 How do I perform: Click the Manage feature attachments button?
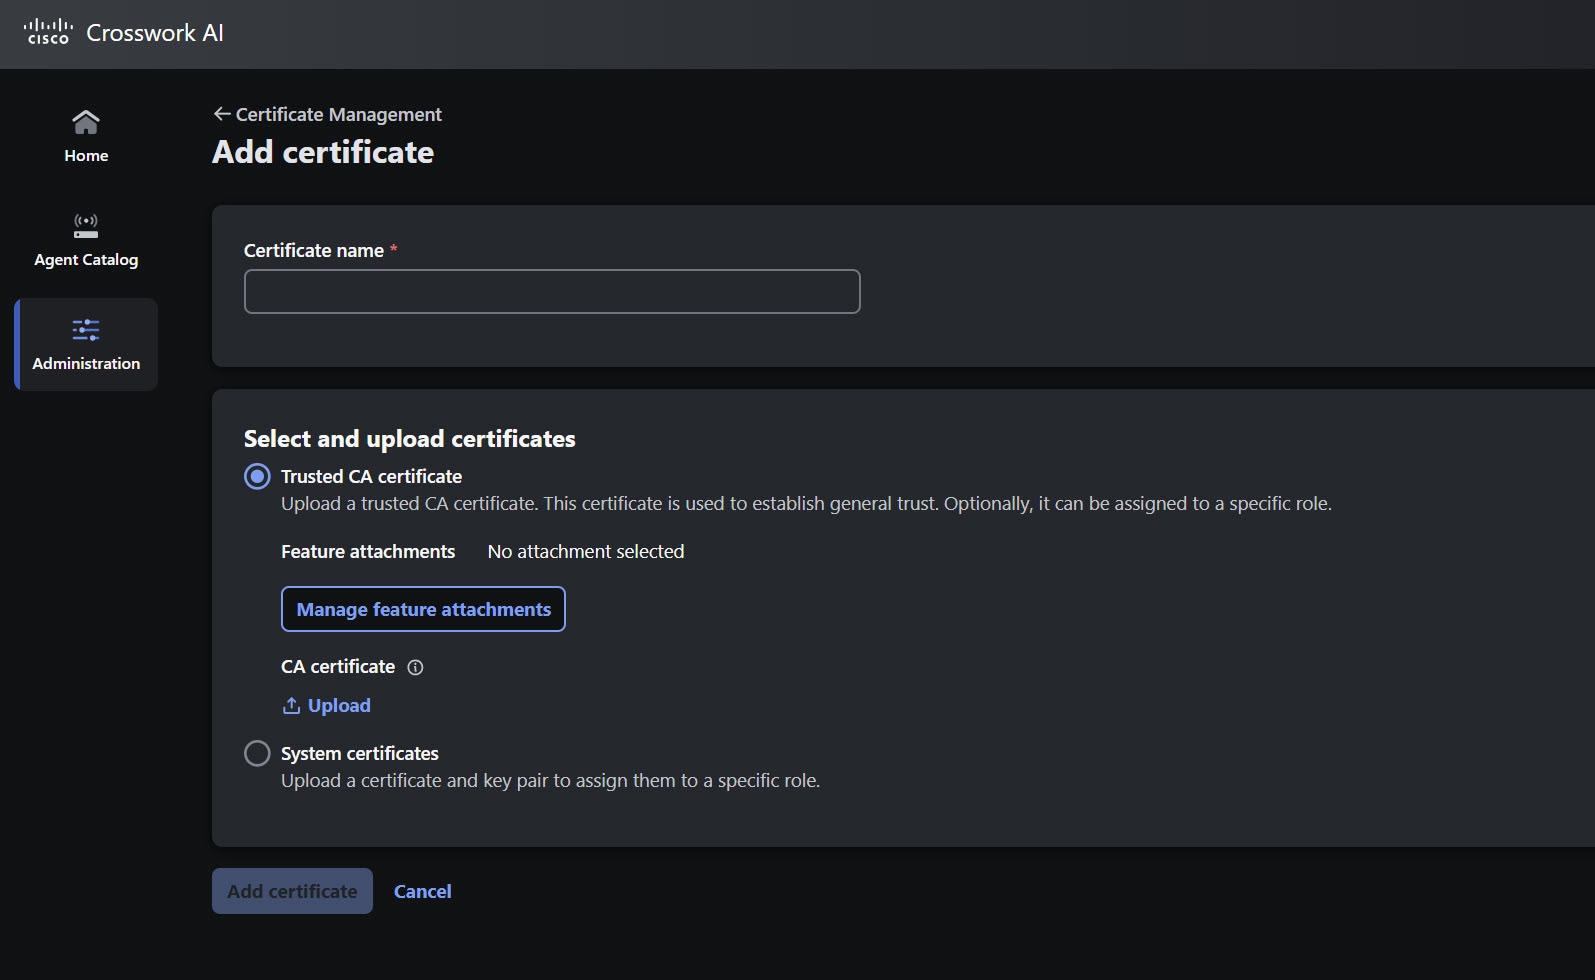point(423,609)
